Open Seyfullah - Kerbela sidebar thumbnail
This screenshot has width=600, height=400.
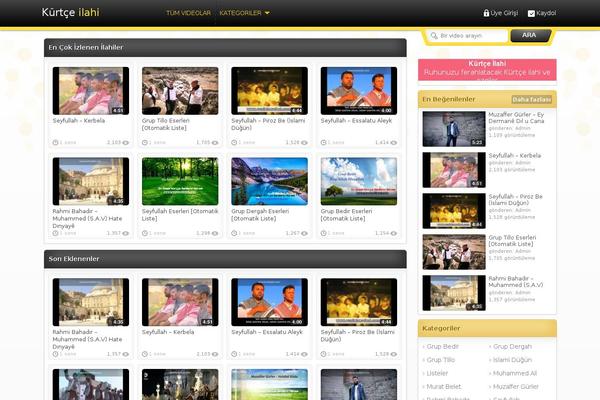click(454, 170)
